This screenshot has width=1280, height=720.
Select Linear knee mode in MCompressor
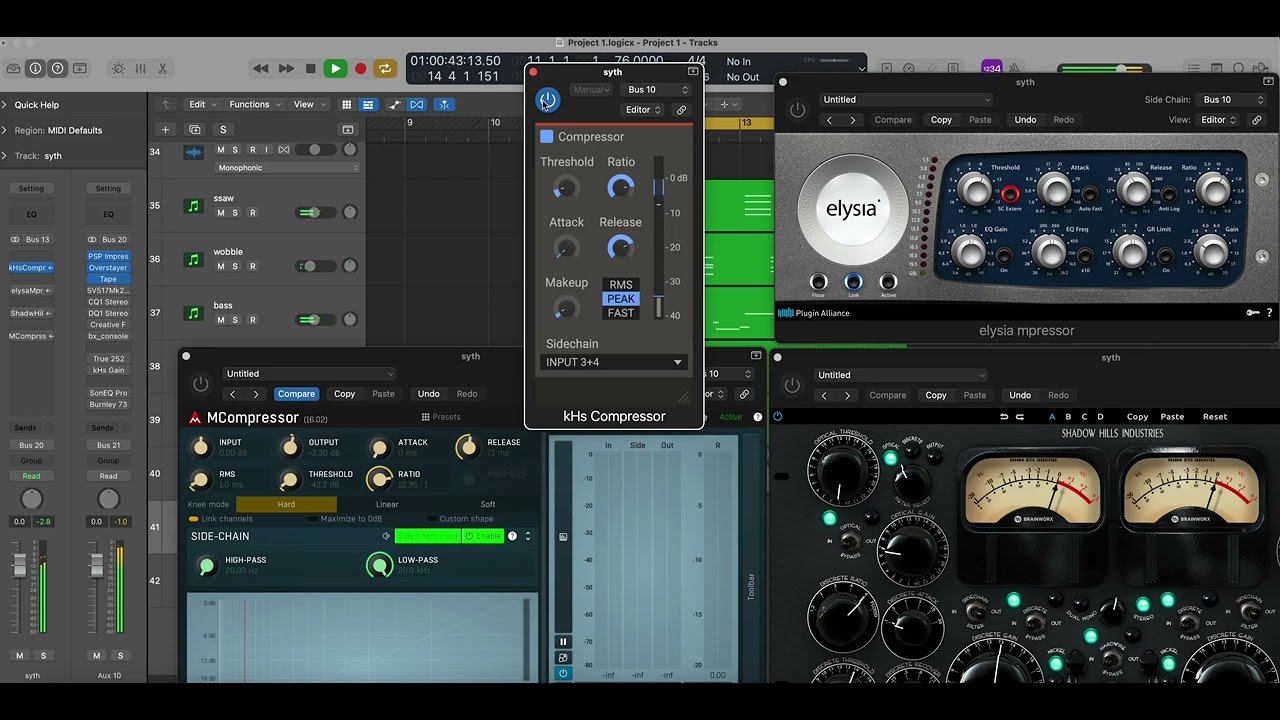point(387,505)
